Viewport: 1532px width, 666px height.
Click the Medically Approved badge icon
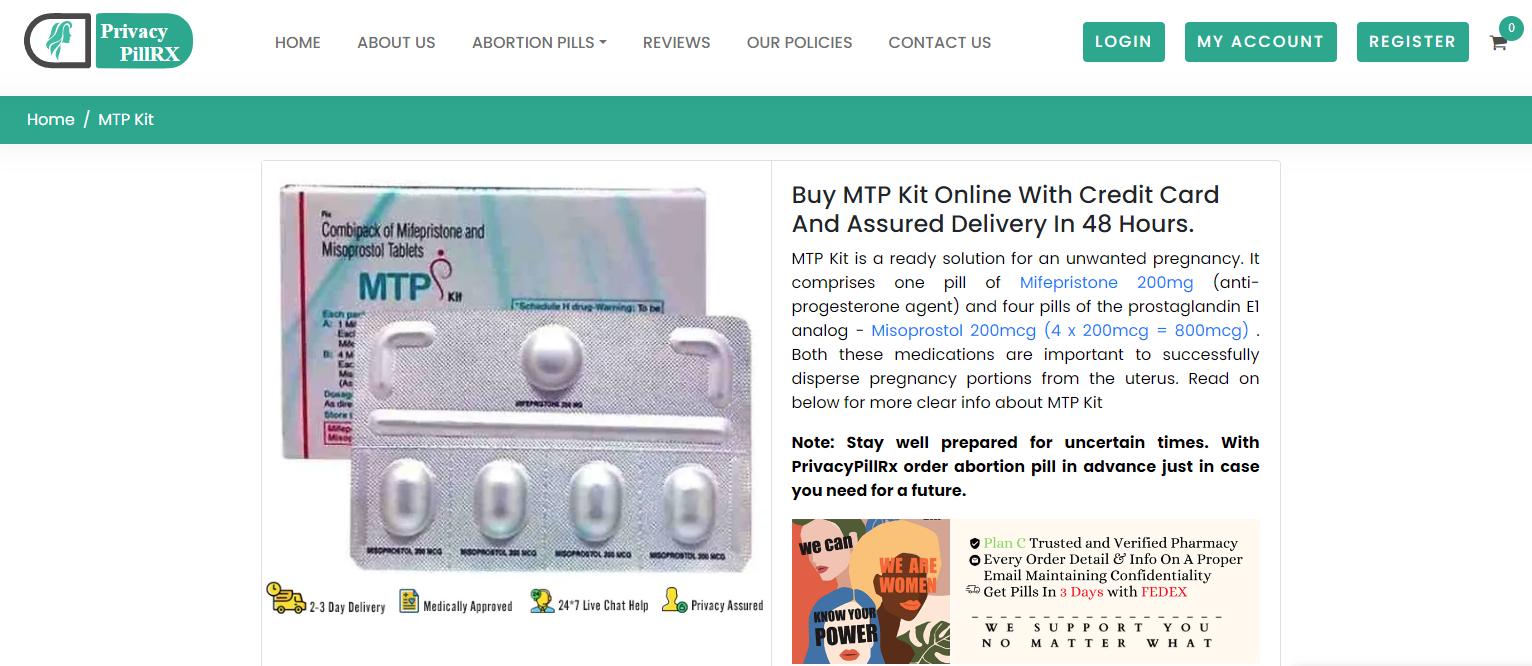click(409, 601)
